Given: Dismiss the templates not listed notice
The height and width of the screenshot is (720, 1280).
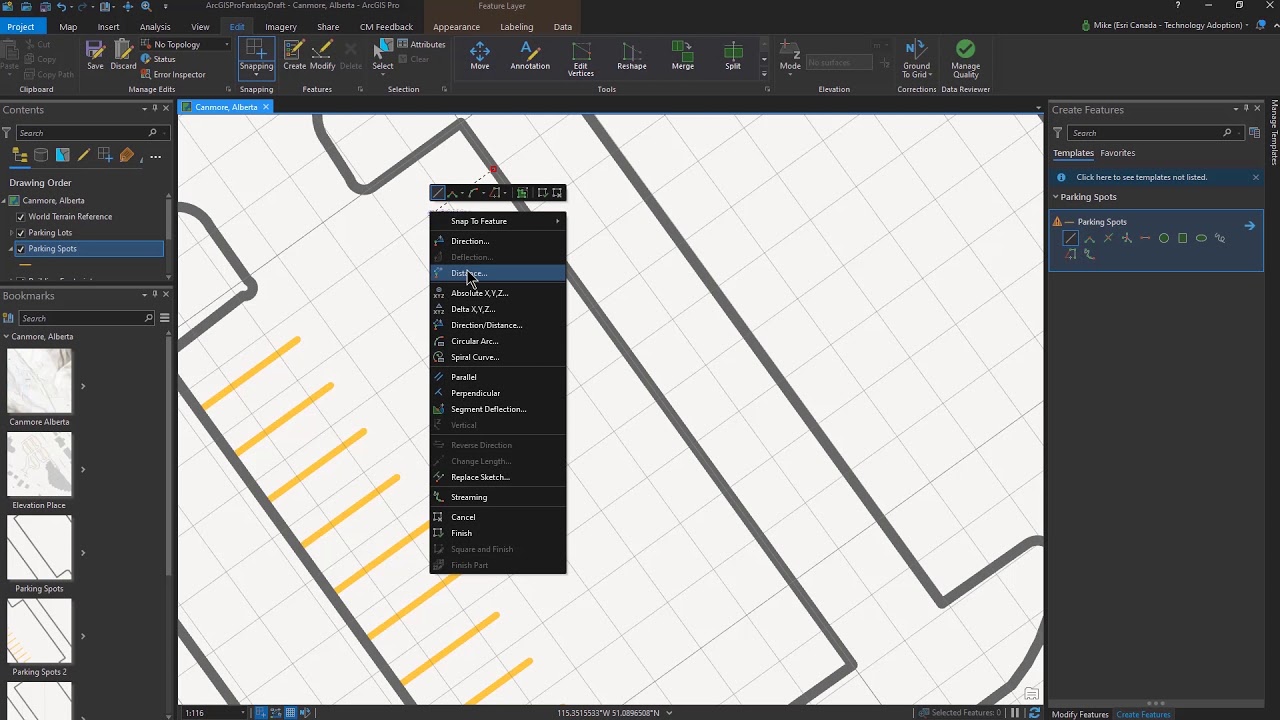Looking at the screenshot, I should (1256, 177).
